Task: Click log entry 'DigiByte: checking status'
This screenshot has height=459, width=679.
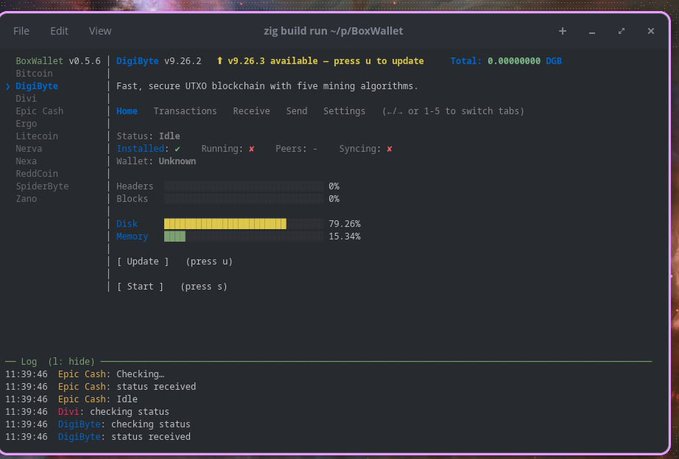Action: pyautogui.click(x=124, y=424)
